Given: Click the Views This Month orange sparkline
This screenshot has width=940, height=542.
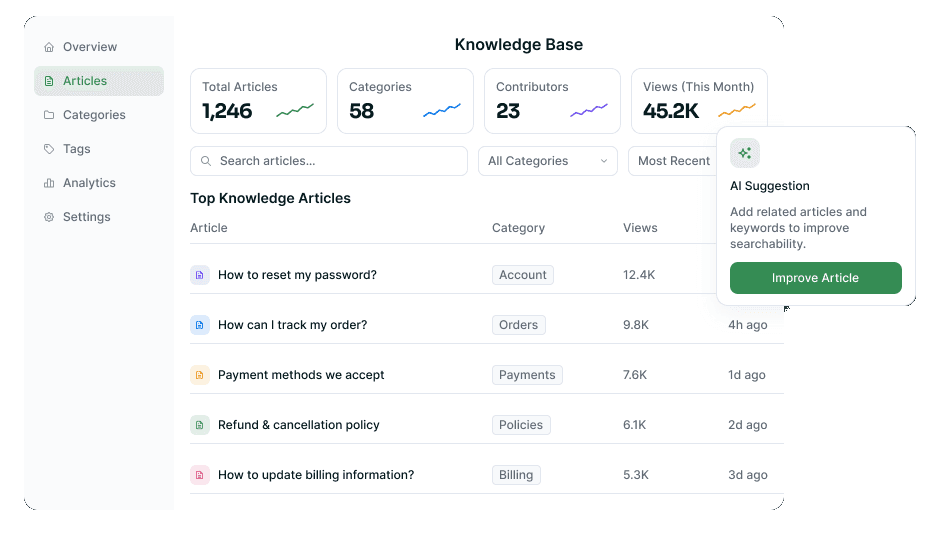Looking at the screenshot, I should point(737,110).
